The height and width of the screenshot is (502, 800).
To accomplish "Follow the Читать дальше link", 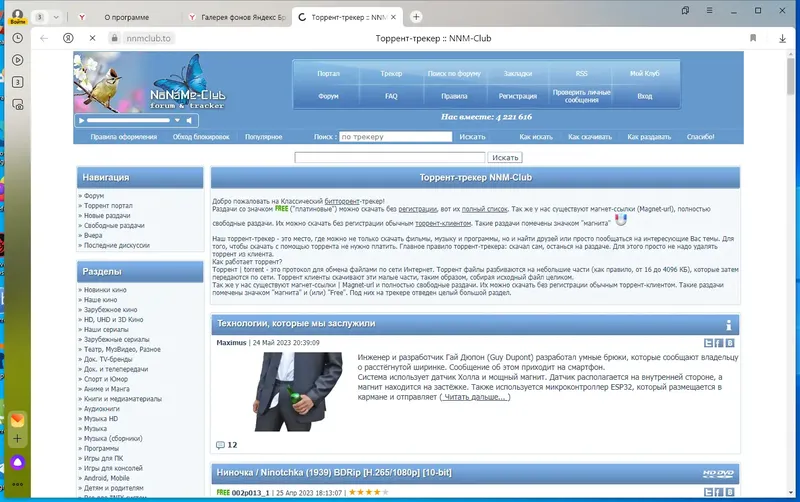I will click(x=474, y=397).
